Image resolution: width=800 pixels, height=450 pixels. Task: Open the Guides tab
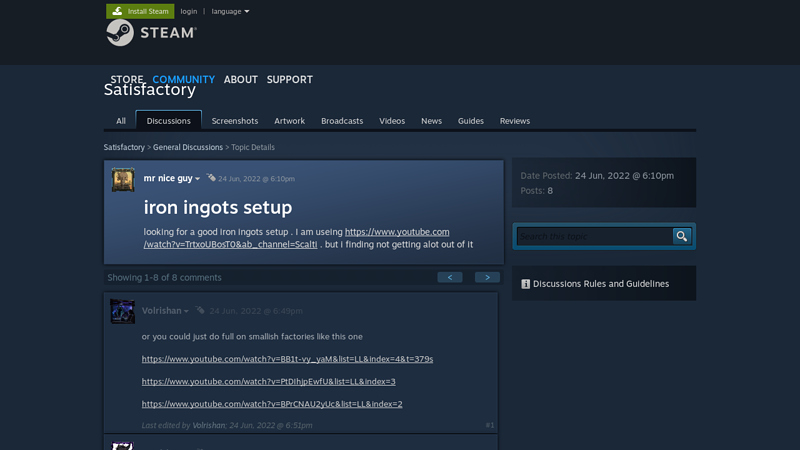coord(471,121)
